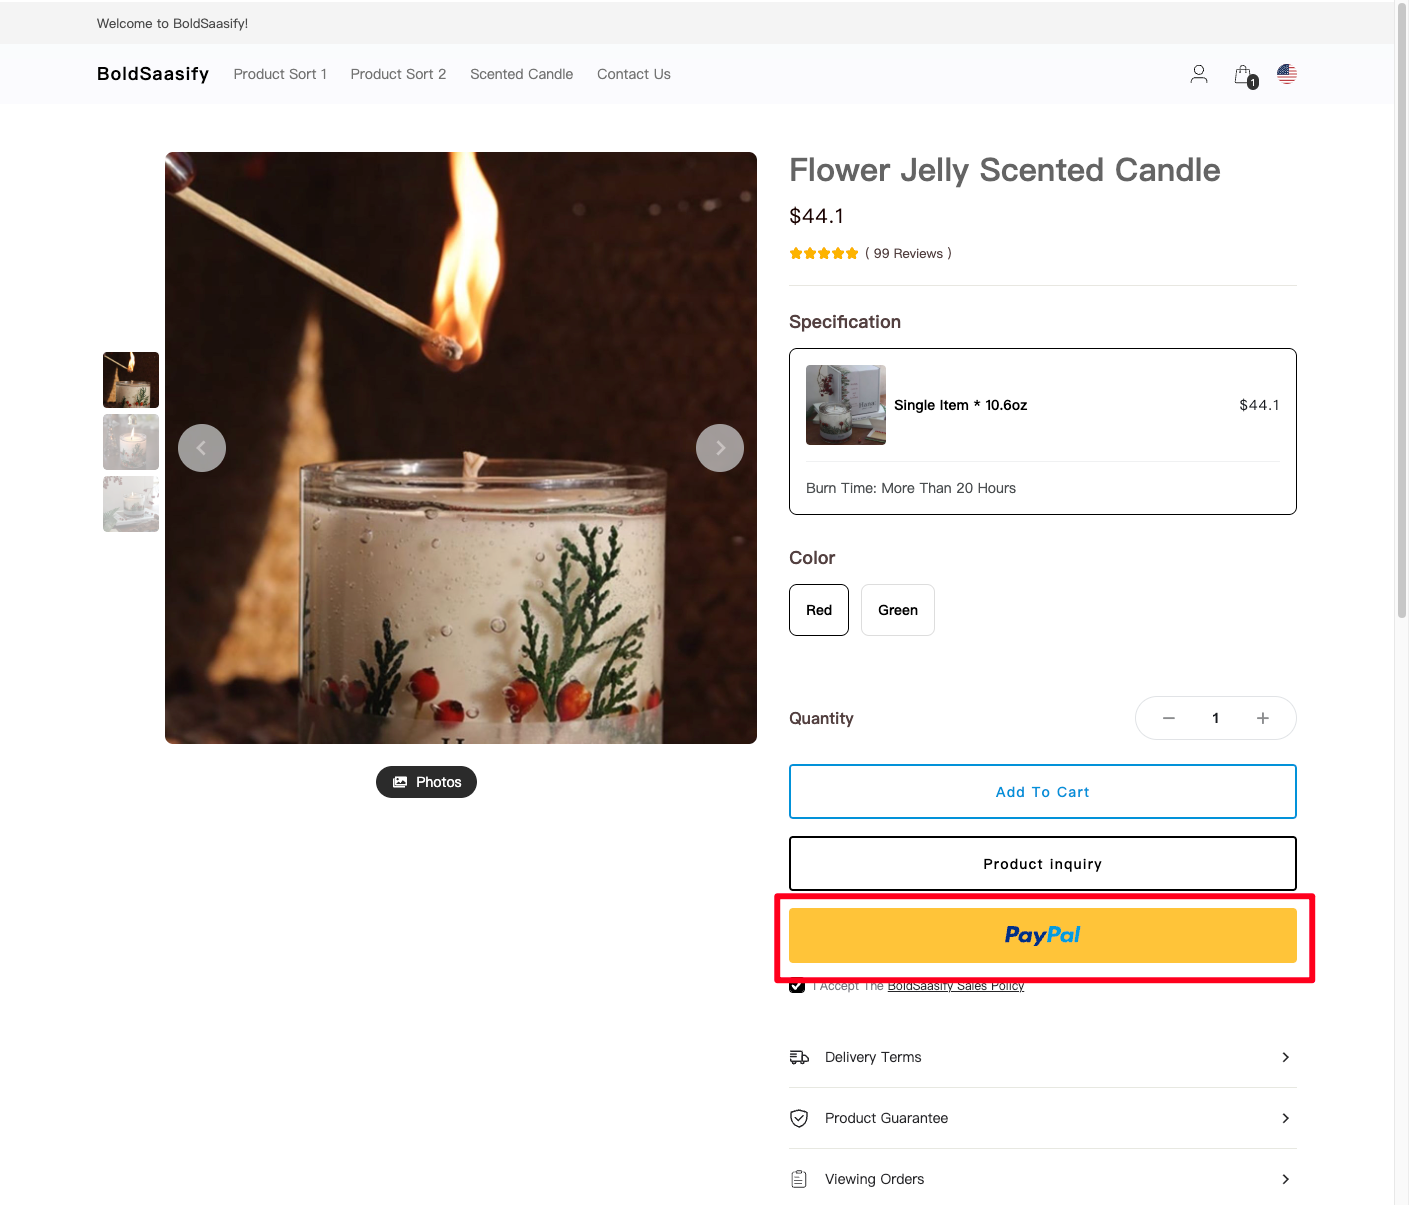This screenshot has width=1409, height=1205.
Task: Expand the Viewing Orders section
Action: pyautogui.click(x=1043, y=1179)
